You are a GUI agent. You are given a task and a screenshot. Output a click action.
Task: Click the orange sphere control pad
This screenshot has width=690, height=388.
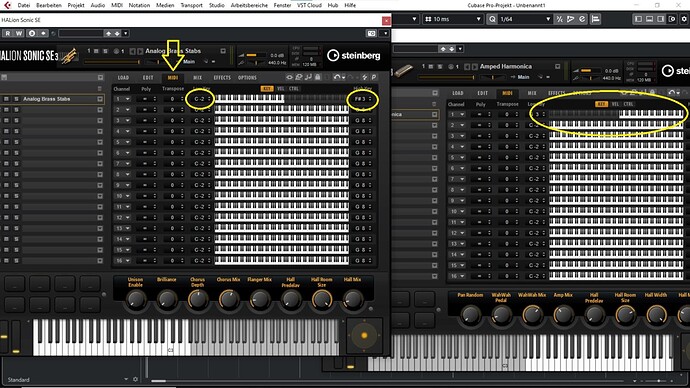click(364, 335)
